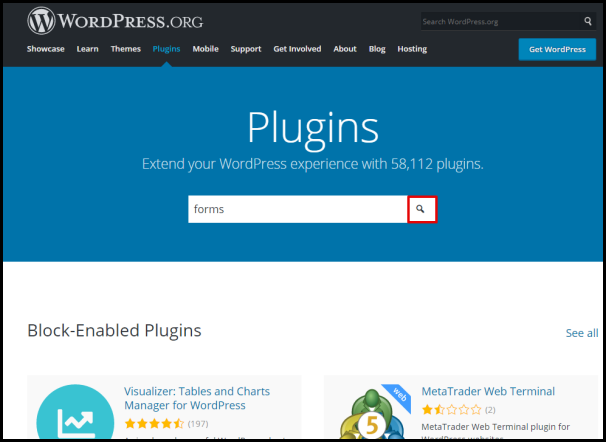
Task: Click the plugin search field containing "forms"
Action: tap(298, 209)
